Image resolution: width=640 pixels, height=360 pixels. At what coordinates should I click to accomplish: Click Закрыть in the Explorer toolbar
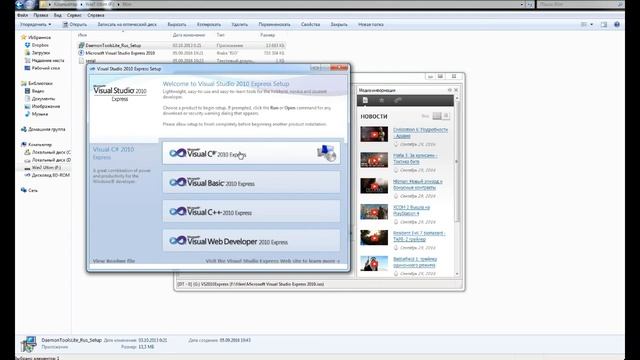coord(339,24)
